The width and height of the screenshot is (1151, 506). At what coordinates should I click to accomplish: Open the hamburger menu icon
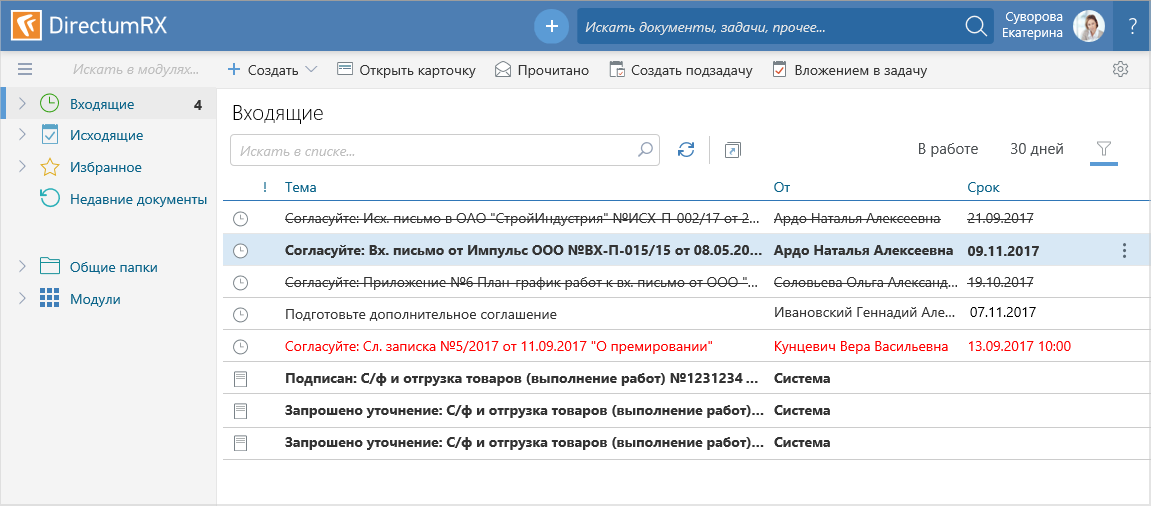click(x=25, y=70)
